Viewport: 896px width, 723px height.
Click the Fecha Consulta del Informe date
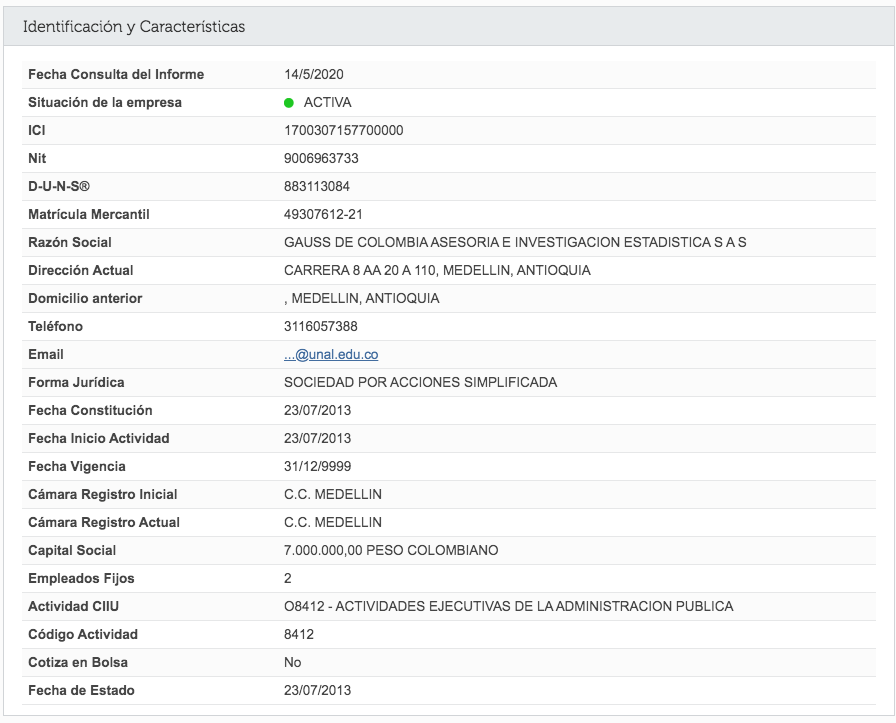tap(314, 74)
